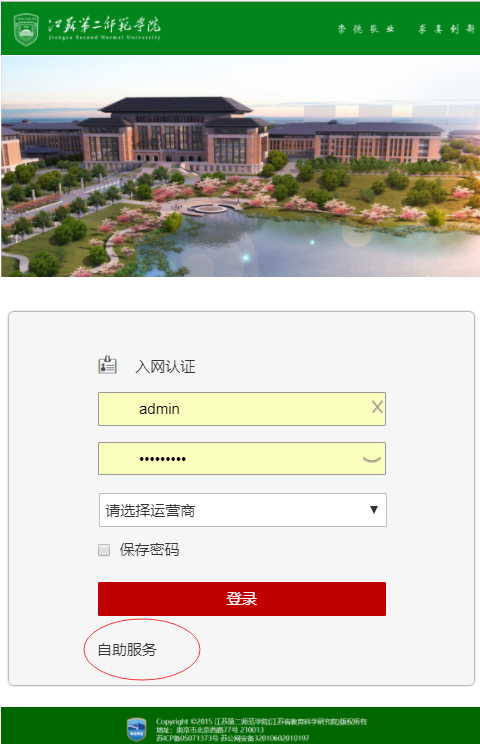480x744 pixels.
Task: Click the university crest emblem logo
Action: tap(26, 29)
